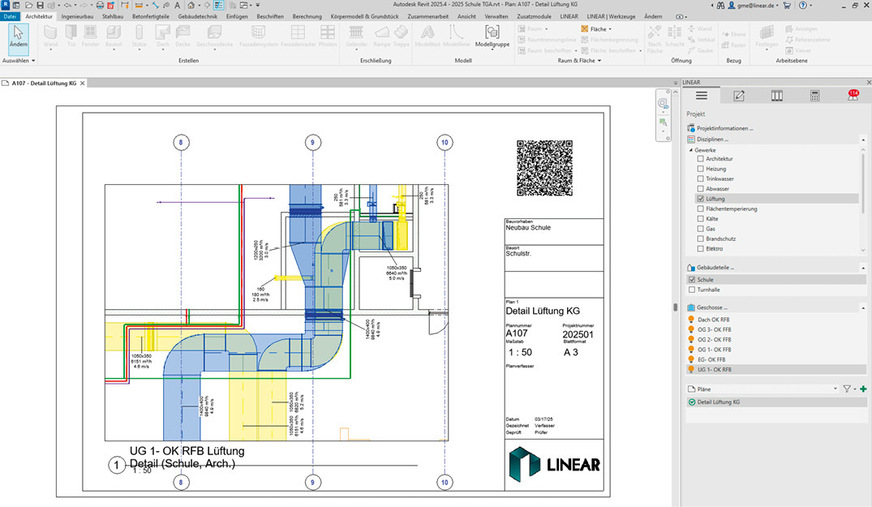Toggle the Dach OK RFB lightbulb
This screenshot has width=872, height=507.
coord(691,319)
